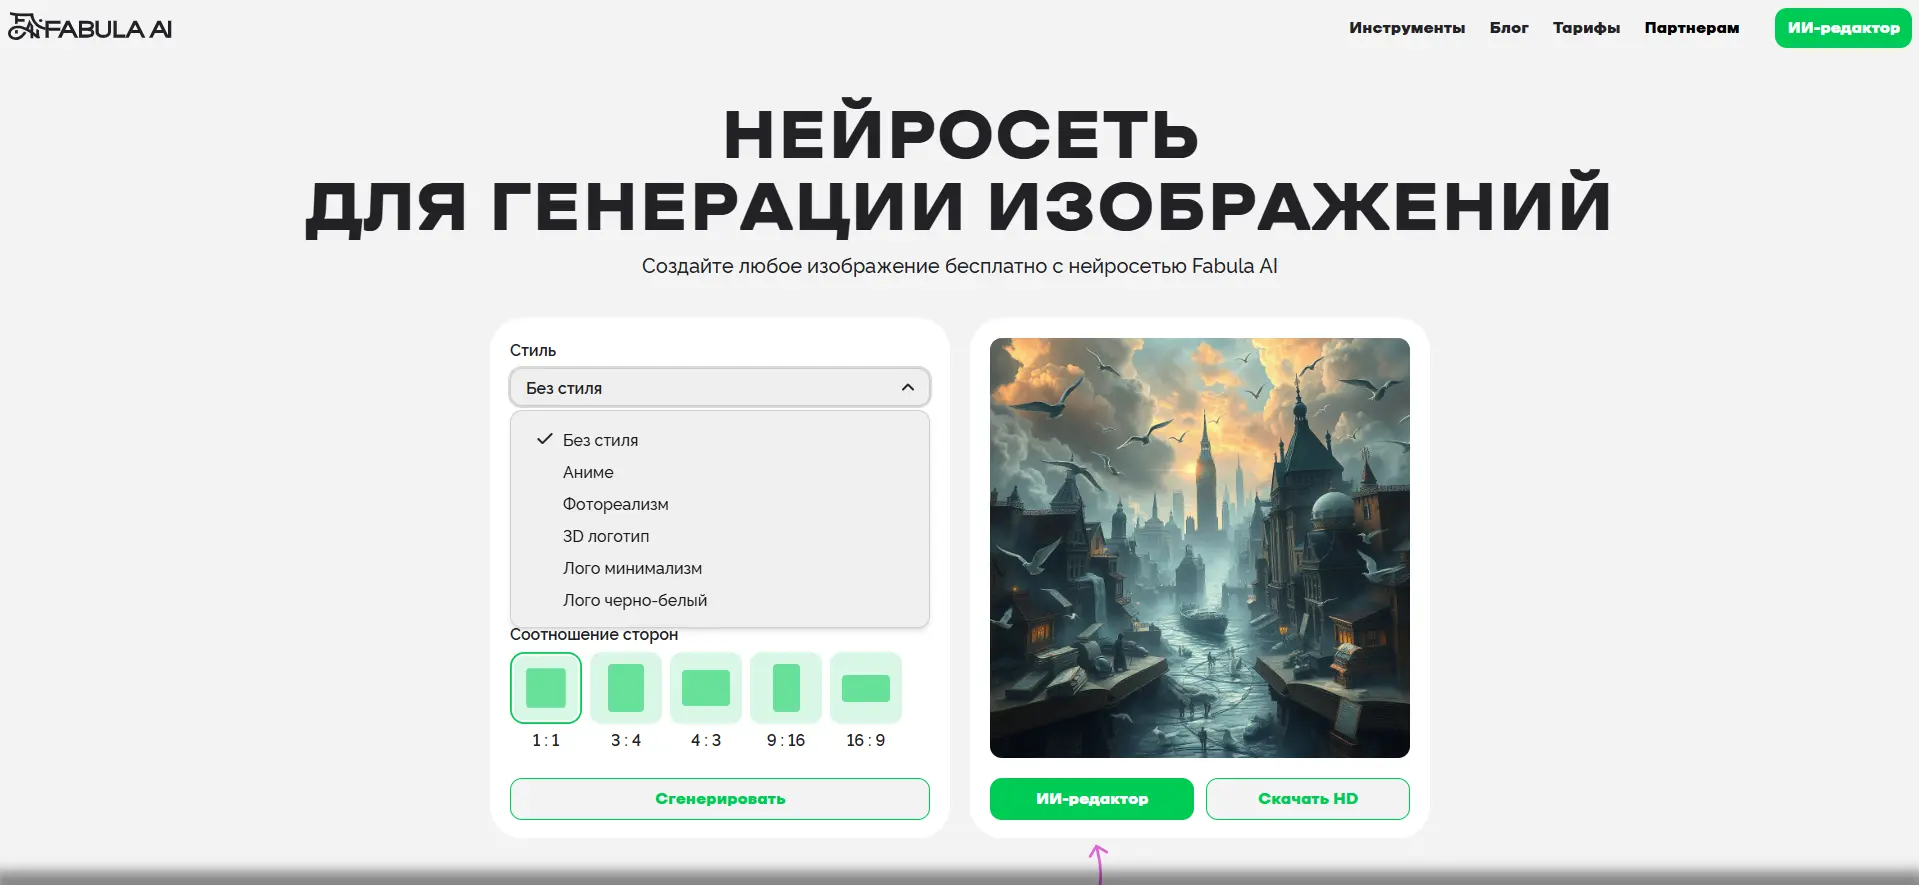Image resolution: width=1919 pixels, height=885 pixels.
Task: Click the chevron arrow of the style dropdown
Action: click(x=908, y=387)
